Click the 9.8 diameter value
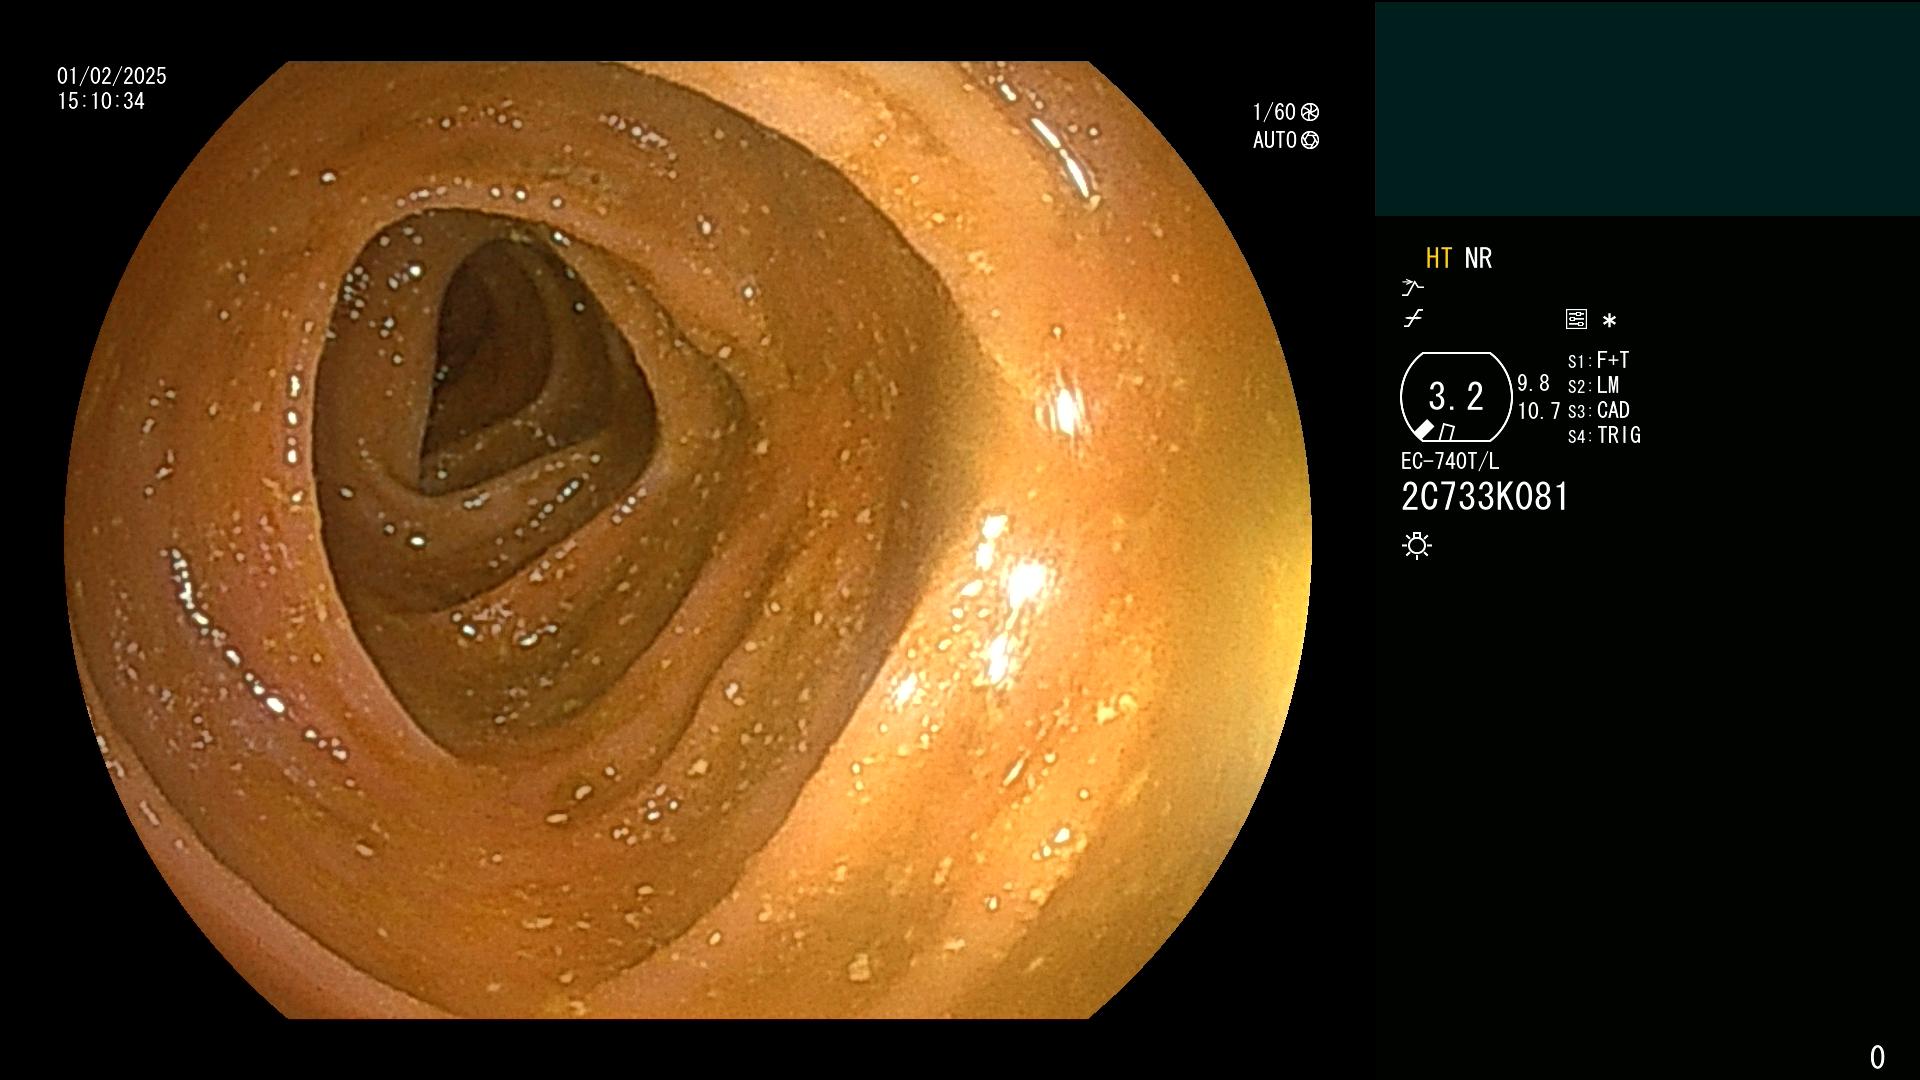 click(1533, 383)
